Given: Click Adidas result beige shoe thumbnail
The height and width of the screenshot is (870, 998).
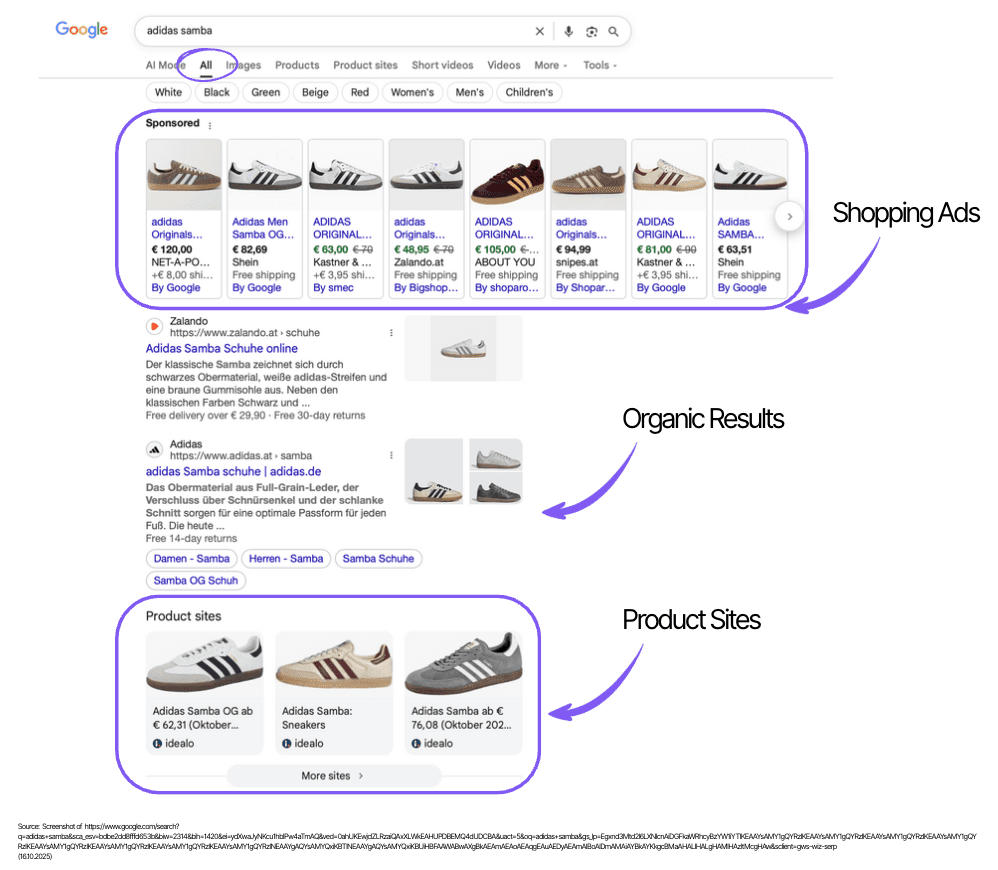Looking at the screenshot, I should tap(434, 471).
